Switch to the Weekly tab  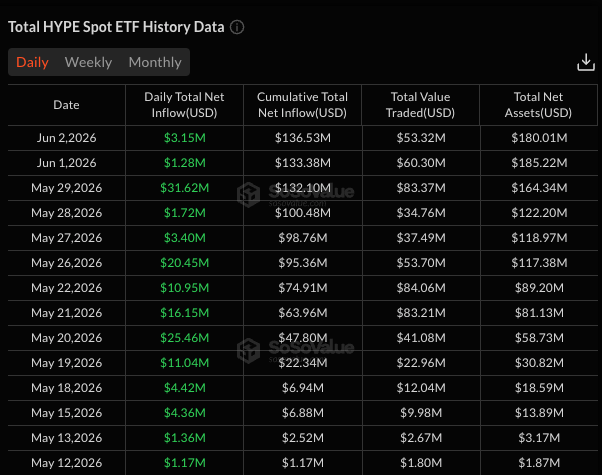point(88,62)
